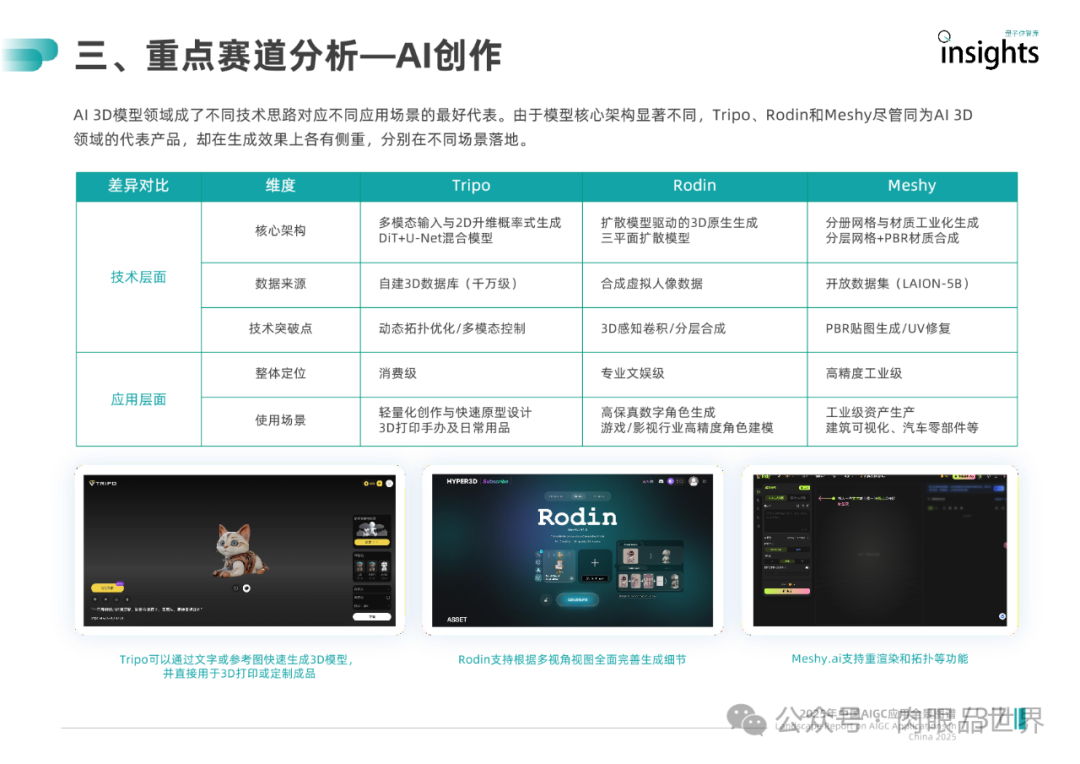Screen dimensions: 1080x764
Task: Select the 技术层面 row group label
Action: 138,277
